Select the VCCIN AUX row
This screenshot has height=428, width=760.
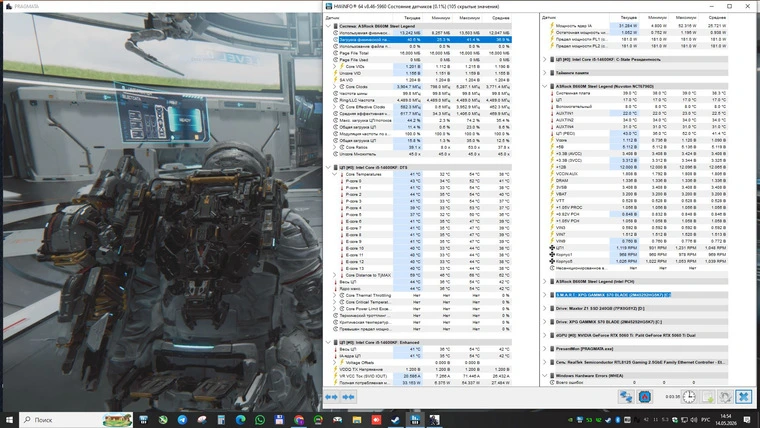(x=638, y=174)
